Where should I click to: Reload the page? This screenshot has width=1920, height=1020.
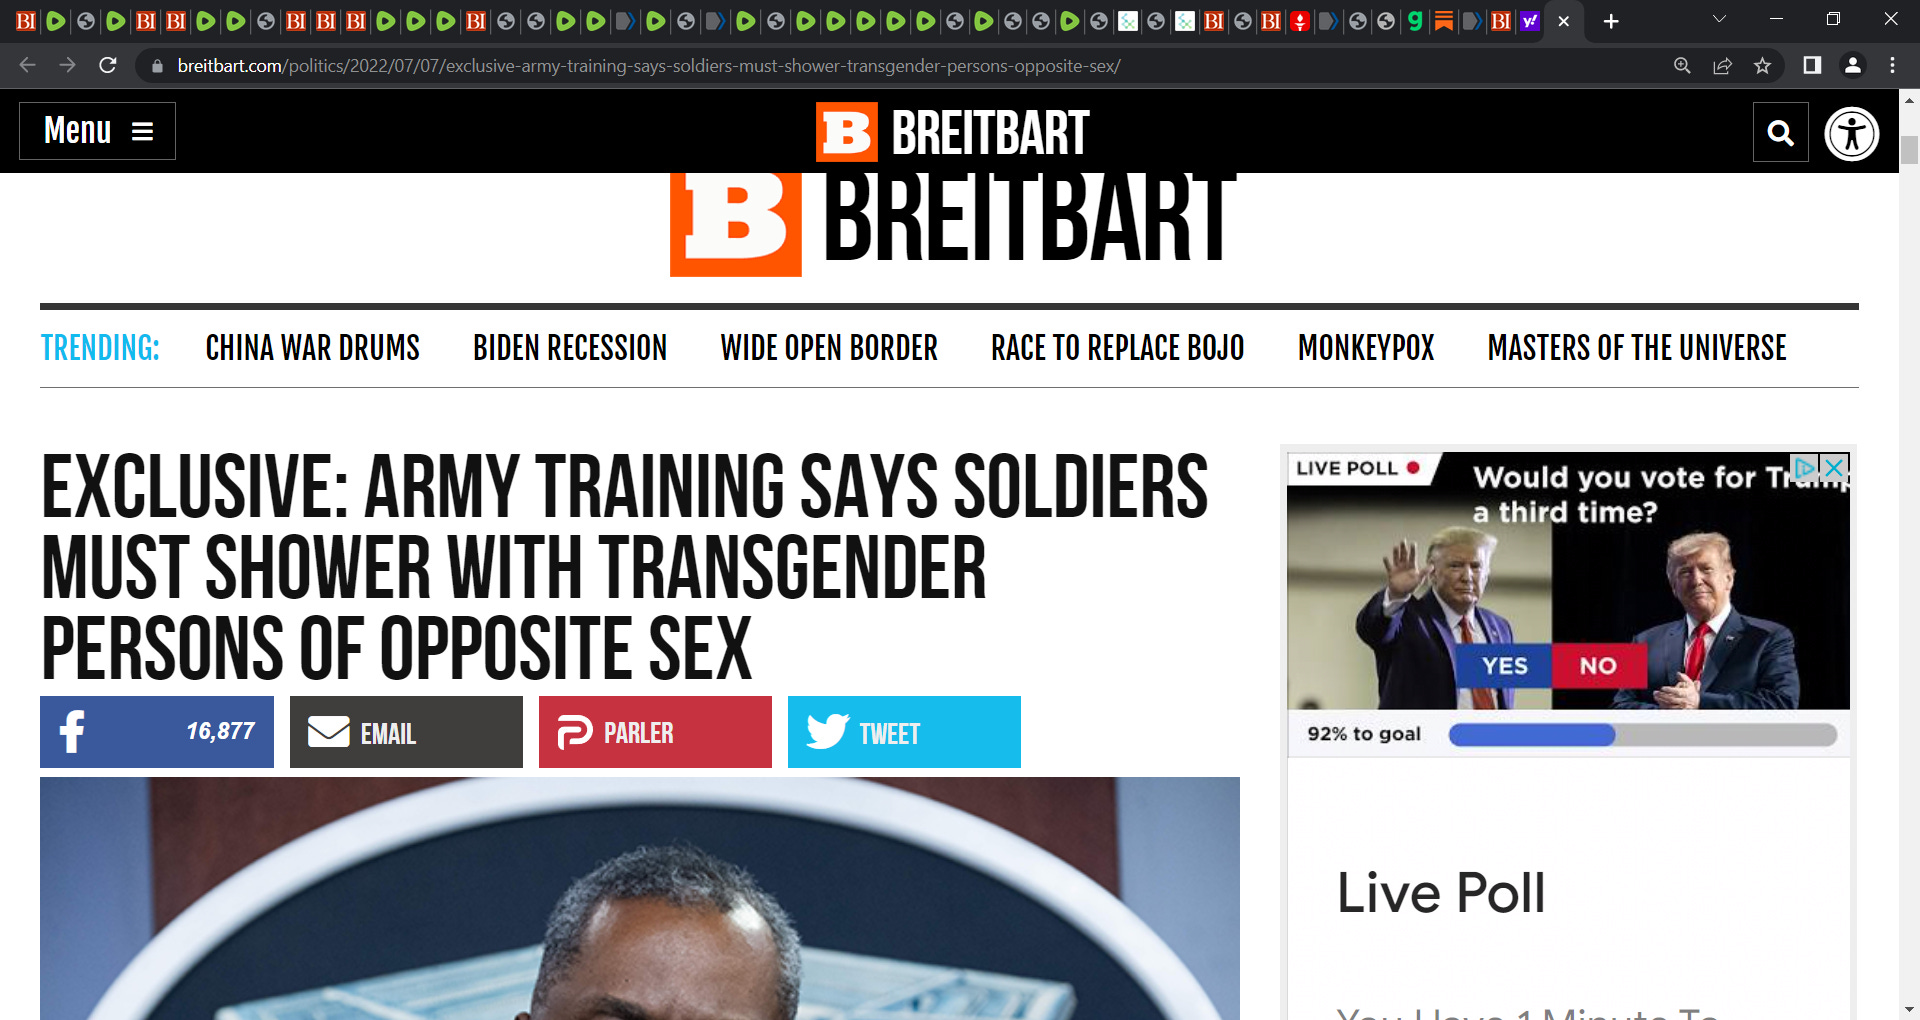(108, 66)
